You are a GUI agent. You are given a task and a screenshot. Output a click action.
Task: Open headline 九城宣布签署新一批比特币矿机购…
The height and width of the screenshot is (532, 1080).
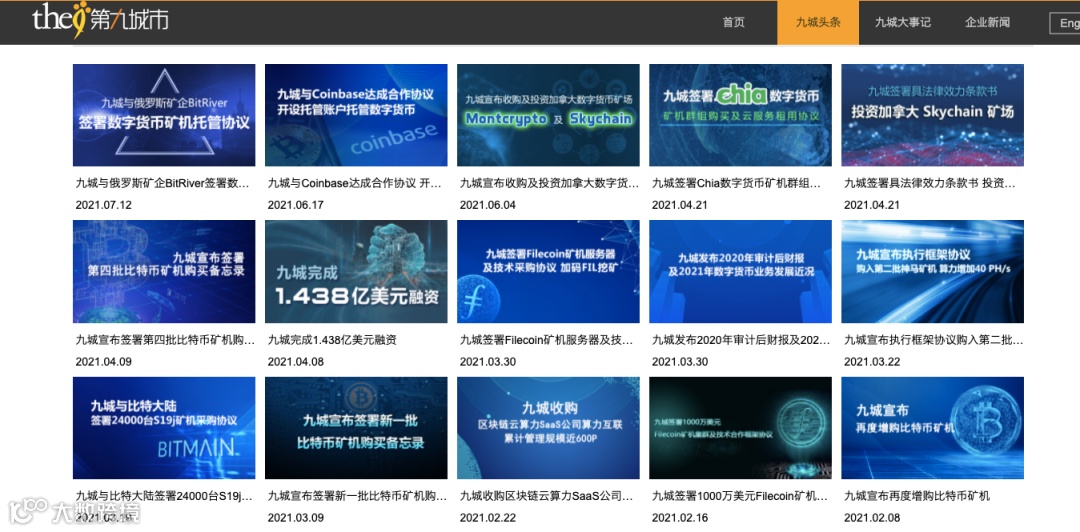(x=357, y=495)
